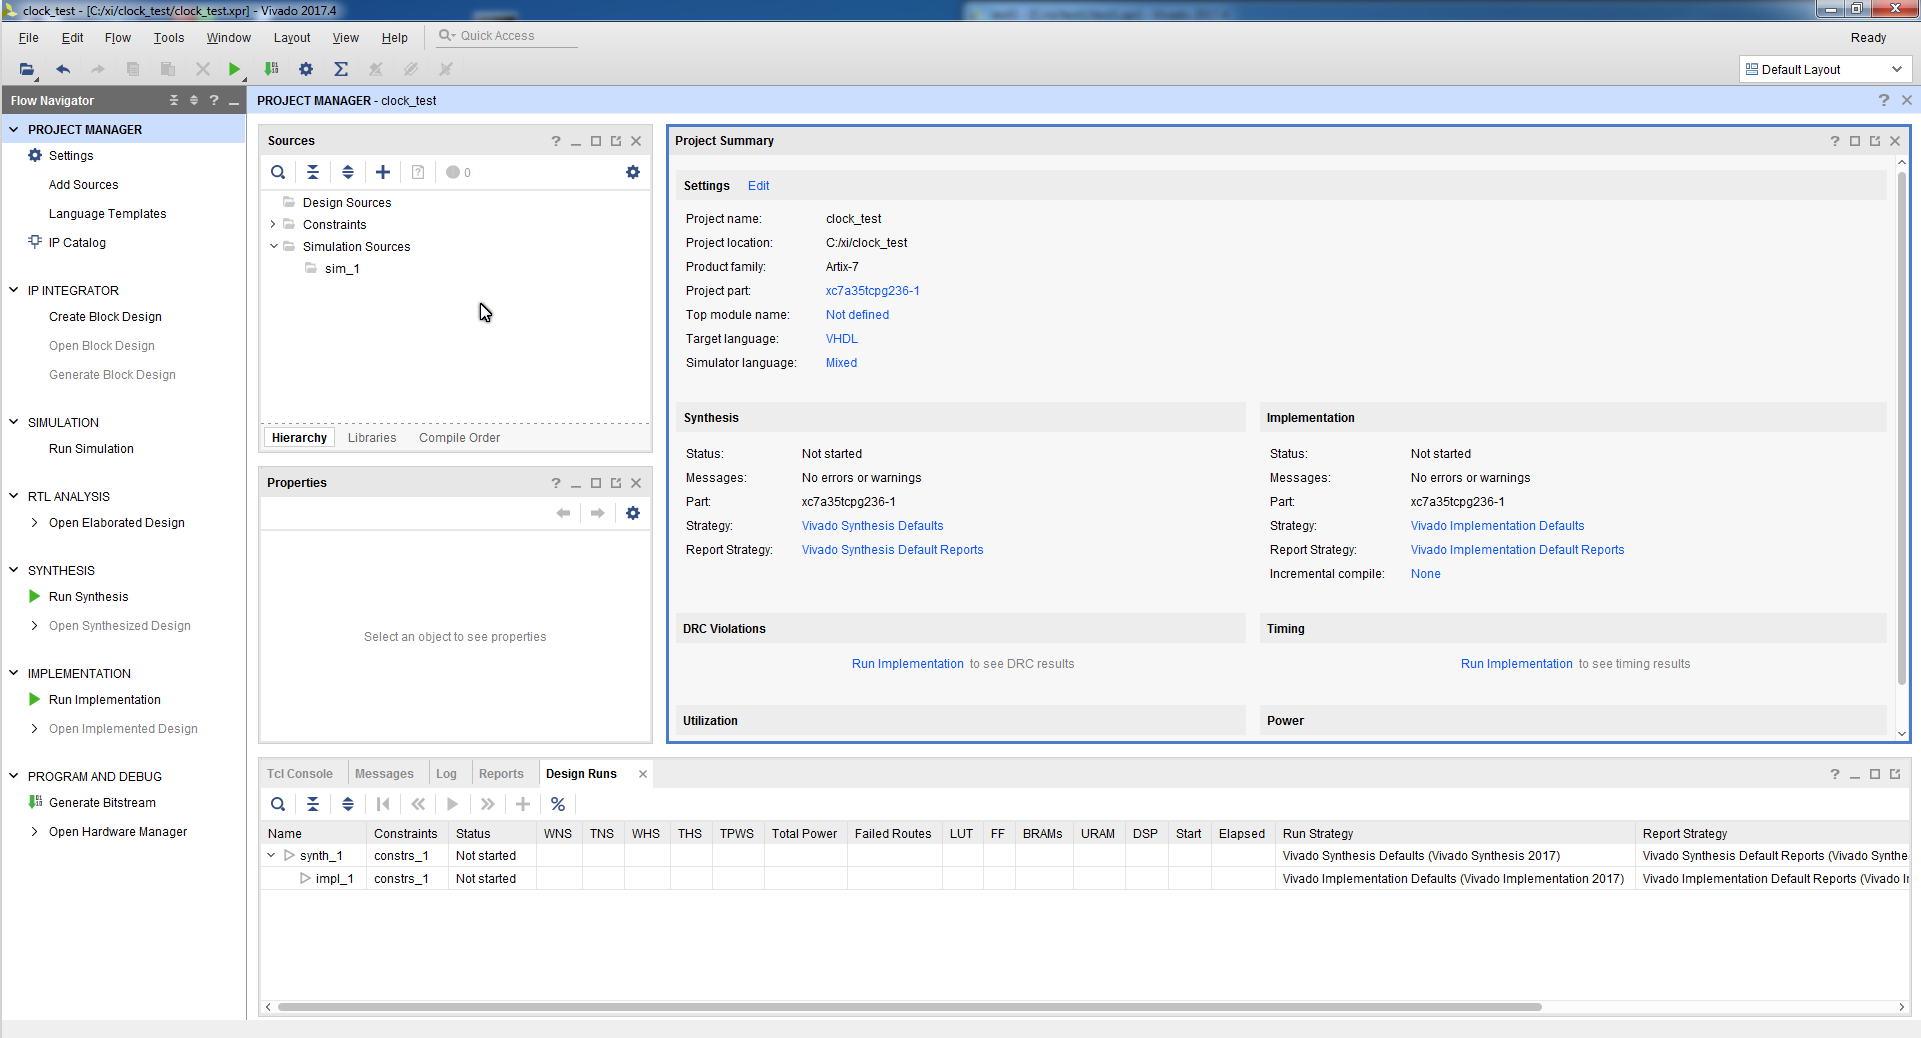Select the impl_1 run row
The image size is (1921, 1038).
[1085, 879]
